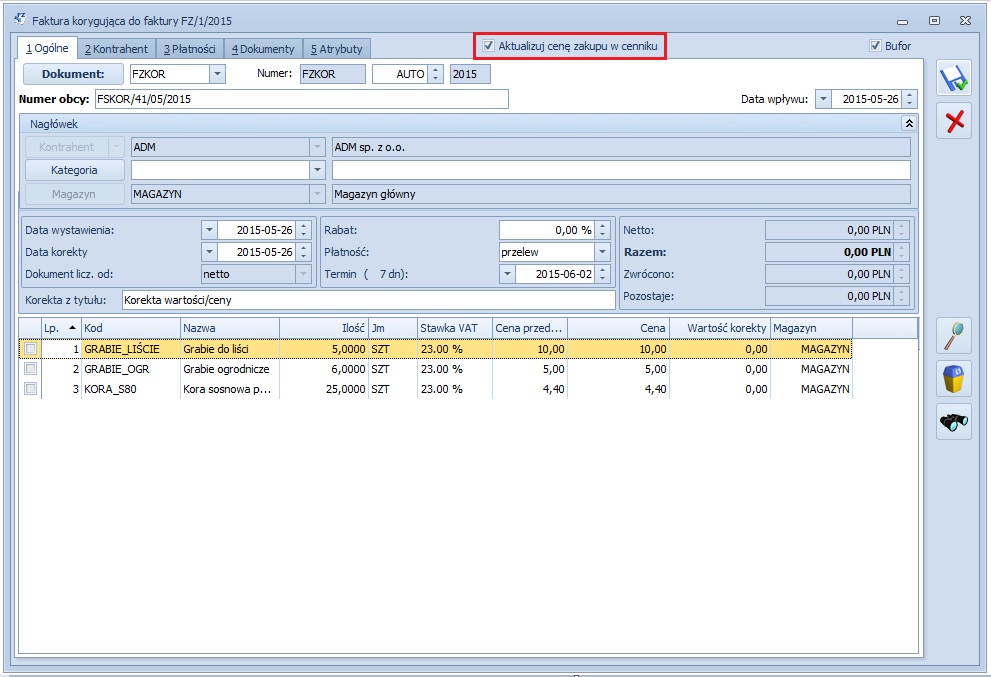Select the GRABIE_OGR code cell
991x677 pixels.
coord(131,369)
